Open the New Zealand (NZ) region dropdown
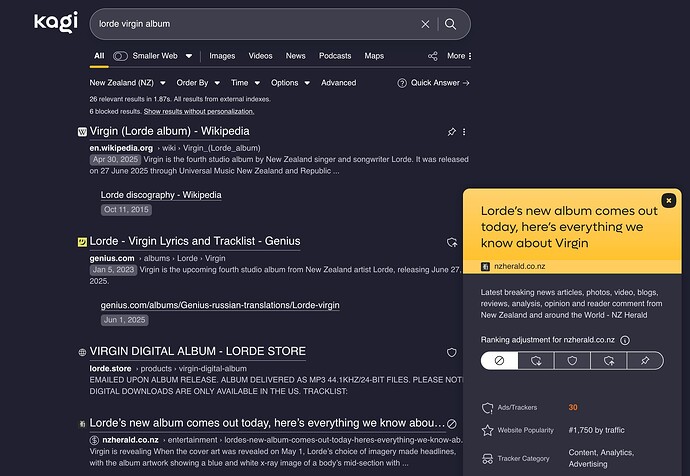690x476 pixels. pos(128,83)
